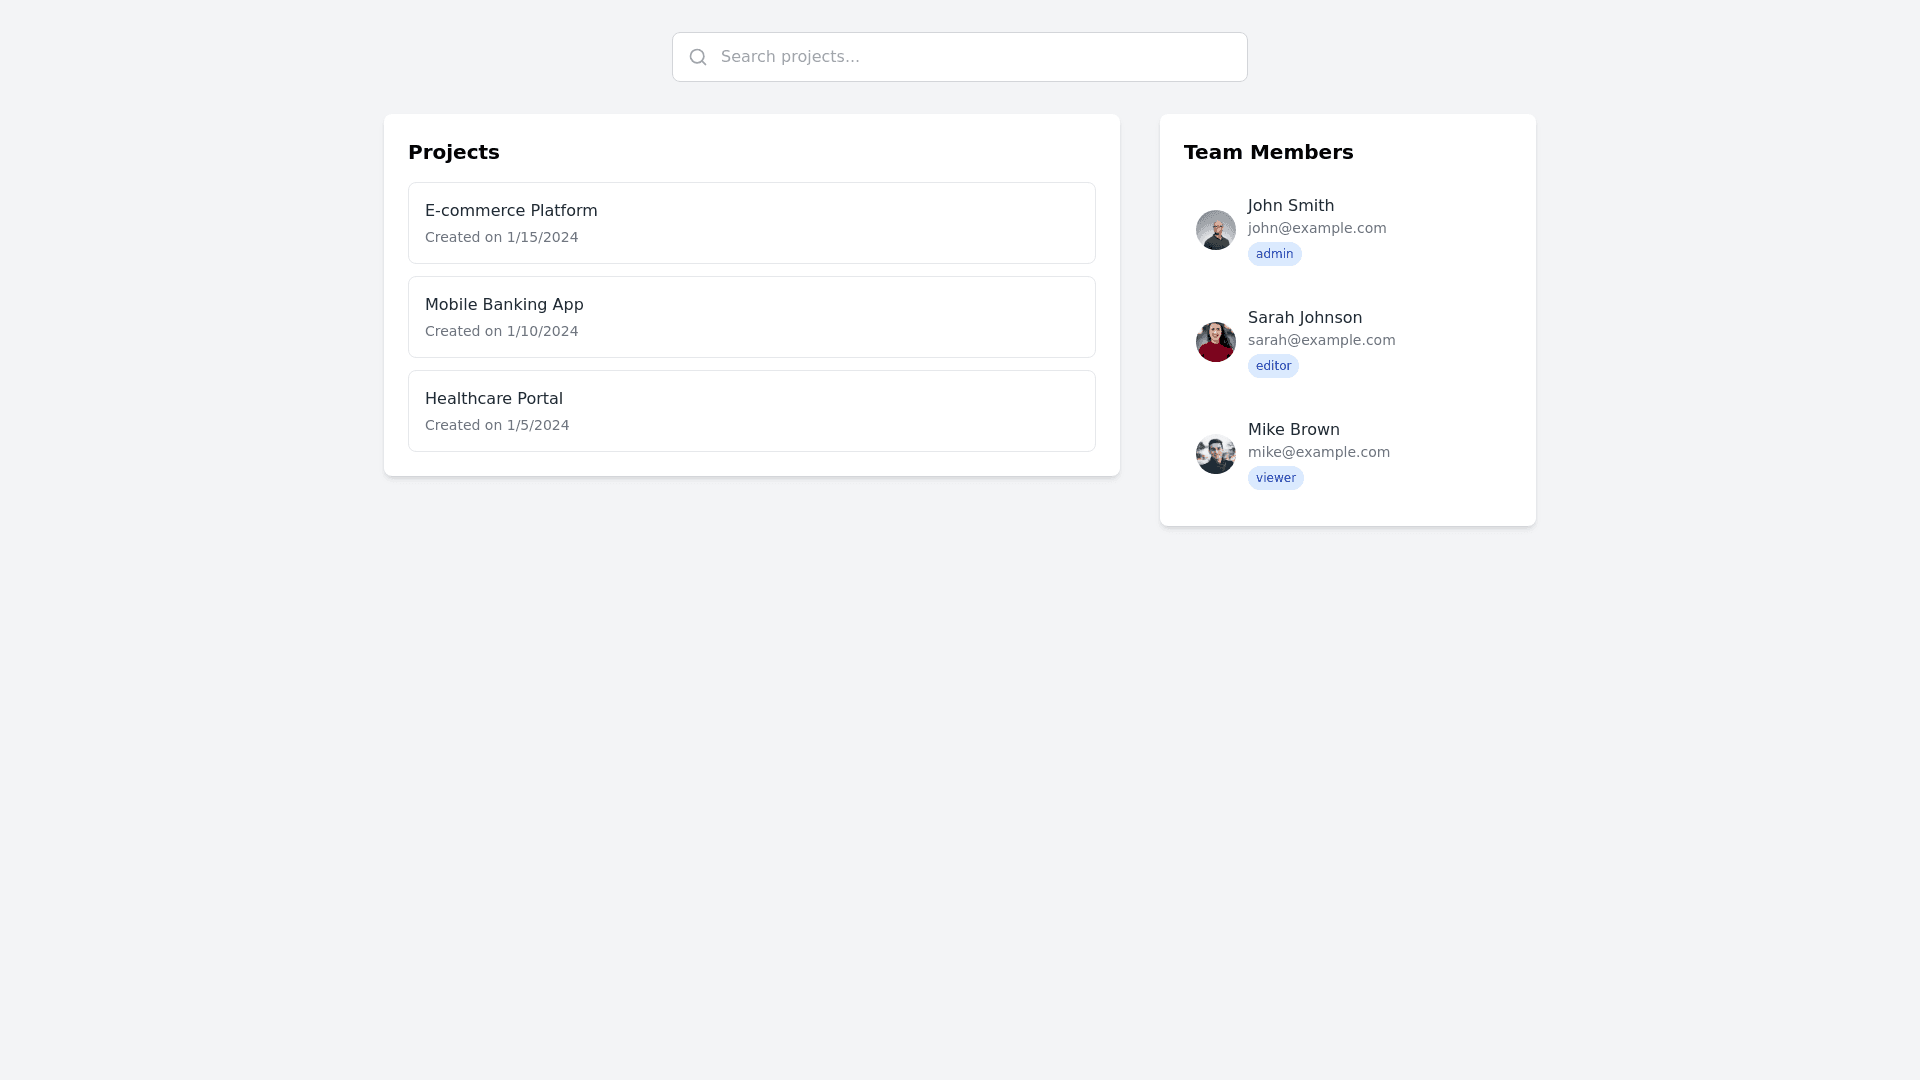Click Sarah Johnson's avatar photo

1215,342
